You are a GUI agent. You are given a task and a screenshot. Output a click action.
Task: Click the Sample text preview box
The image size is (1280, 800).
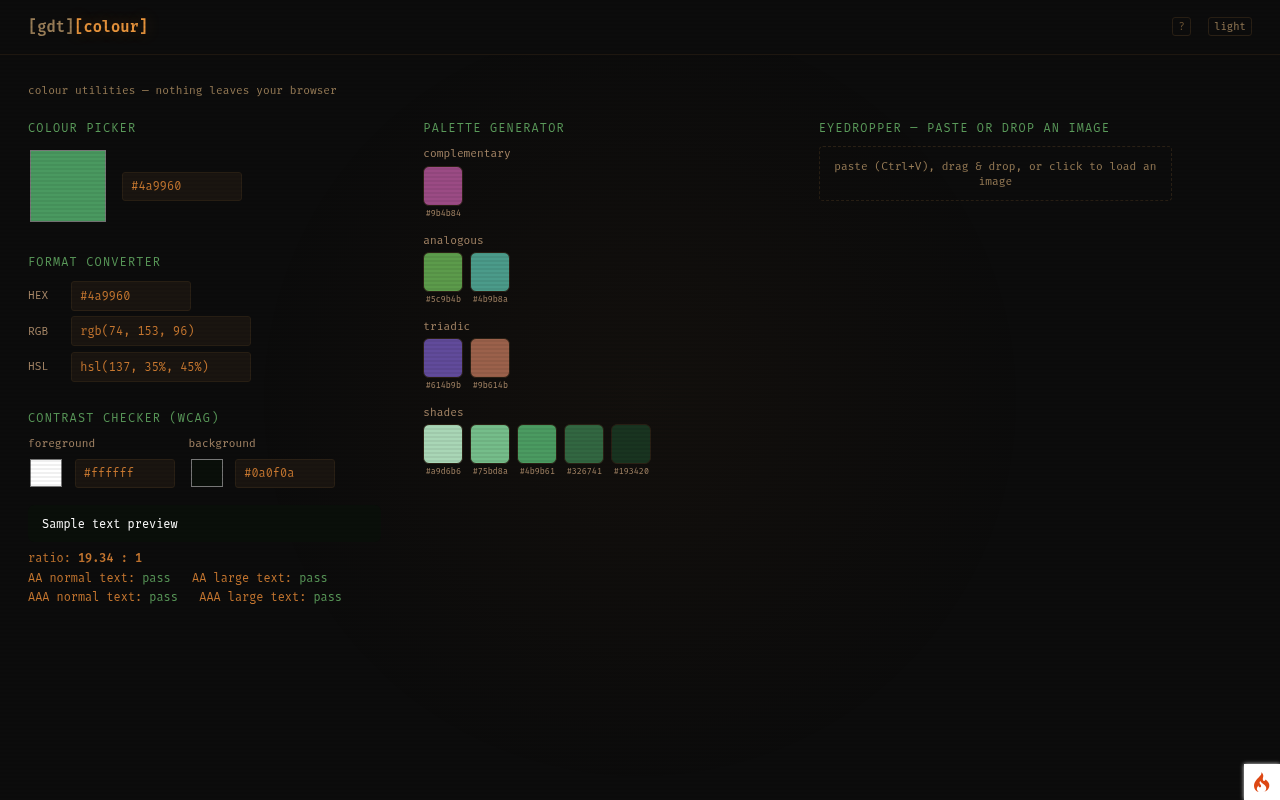pyautogui.click(x=203, y=524)
